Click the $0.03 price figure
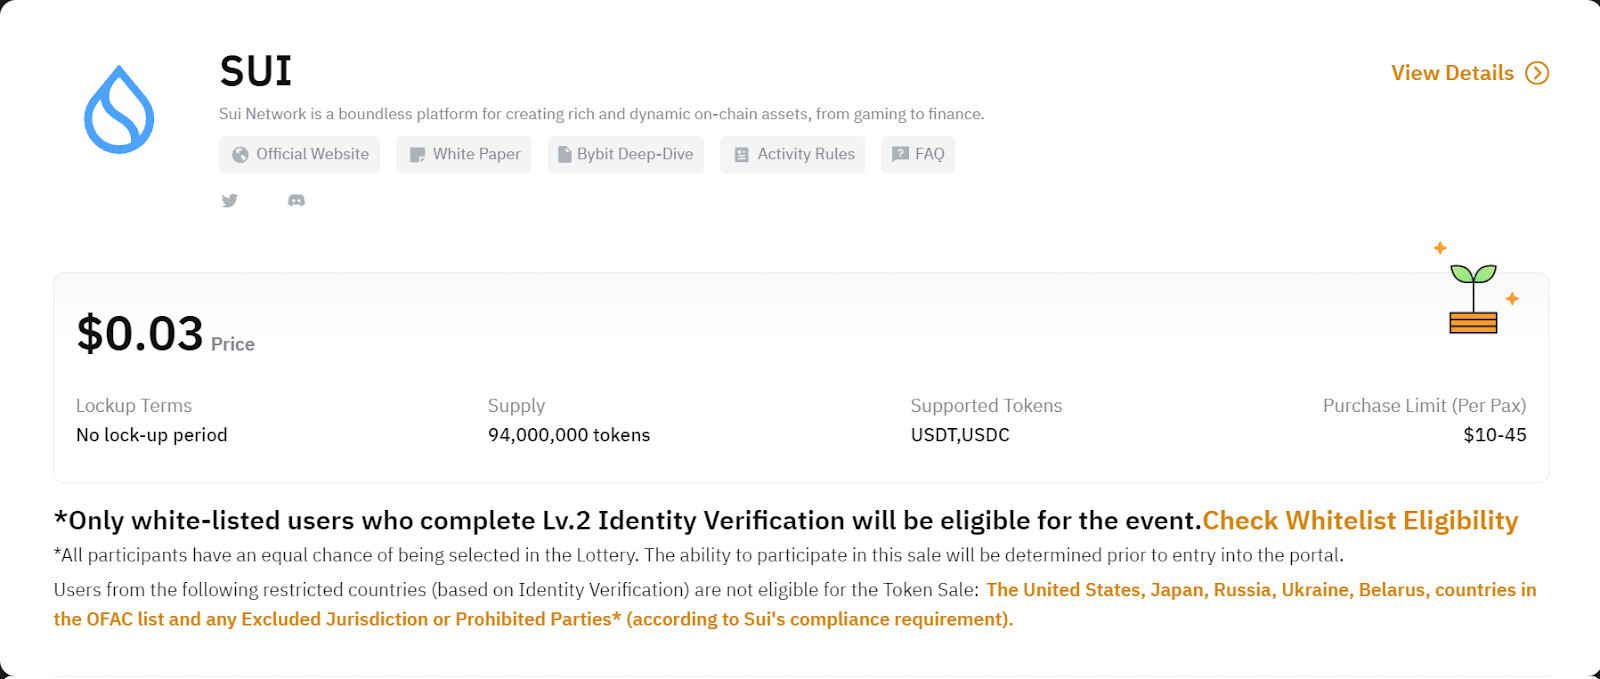1600x679 pixels. (140, 334)
